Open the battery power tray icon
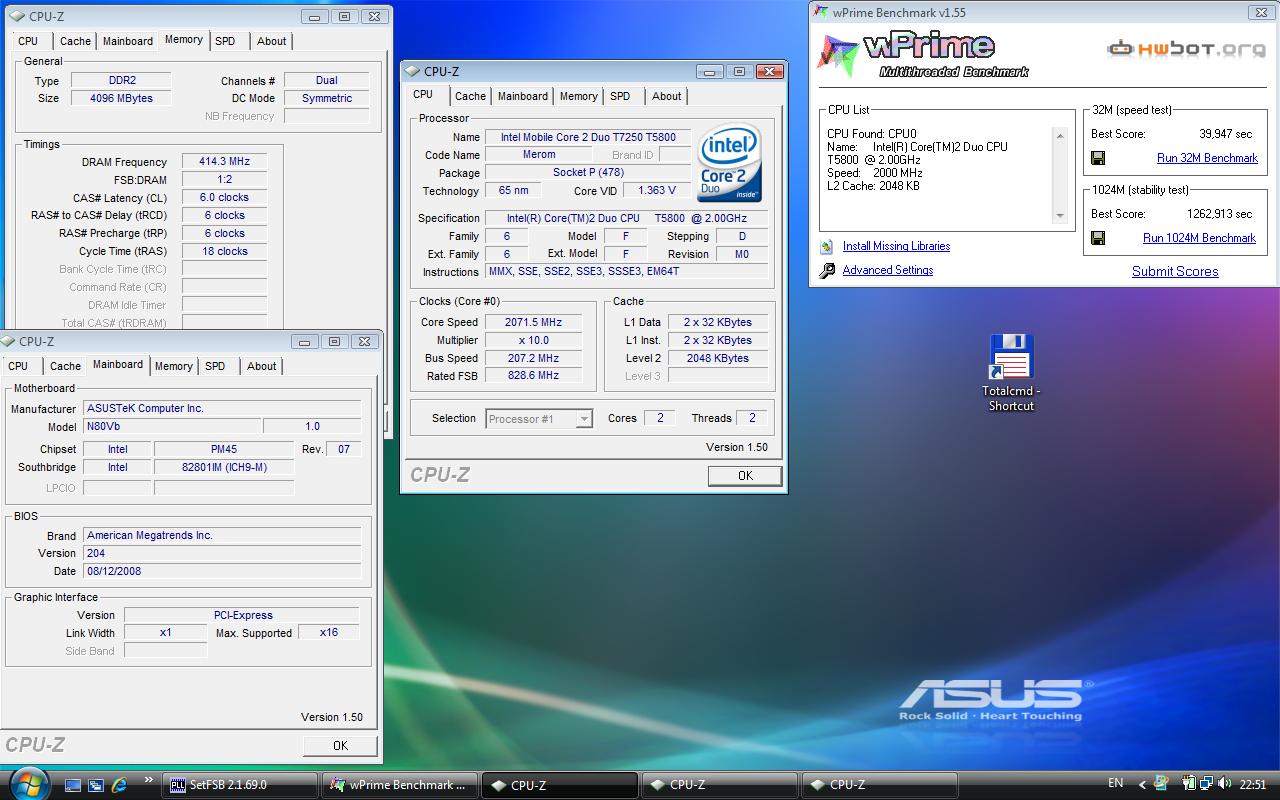 tap(1191, 784)
